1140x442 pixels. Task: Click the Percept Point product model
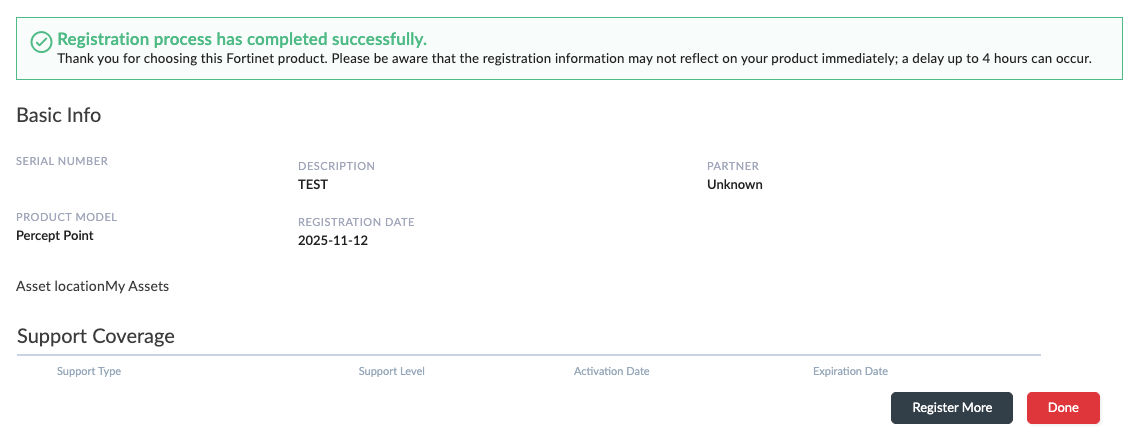(55, 236)
